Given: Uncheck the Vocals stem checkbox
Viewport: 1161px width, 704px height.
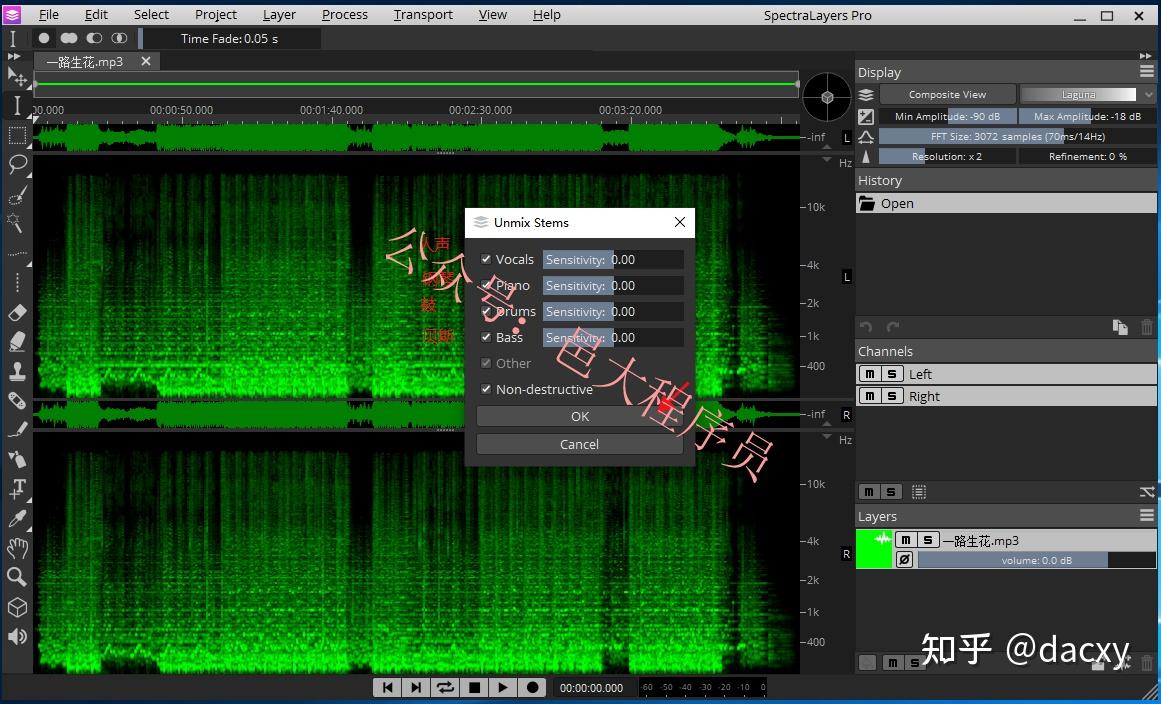Looking at the screenshot, I should click(x=486, y=259).
